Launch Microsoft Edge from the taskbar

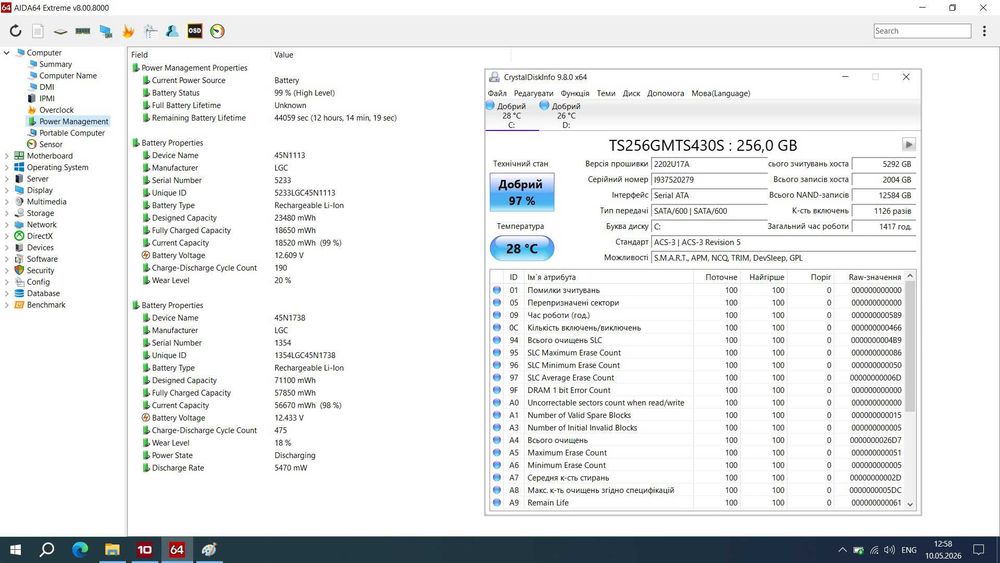pyautogui.click(x=80, y=550)
